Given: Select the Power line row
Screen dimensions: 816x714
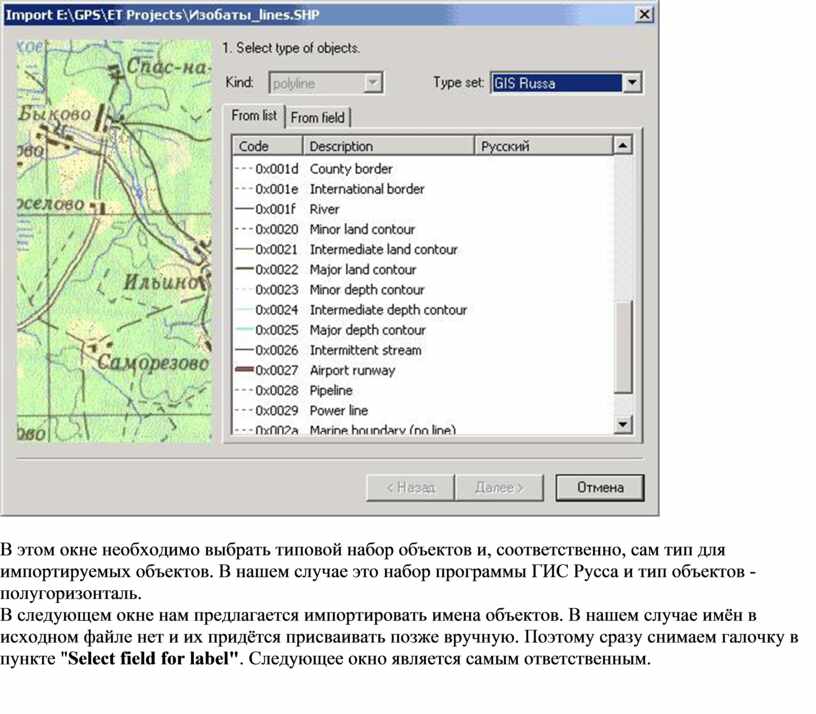Looking at the screenshot, I should (423, 411).
